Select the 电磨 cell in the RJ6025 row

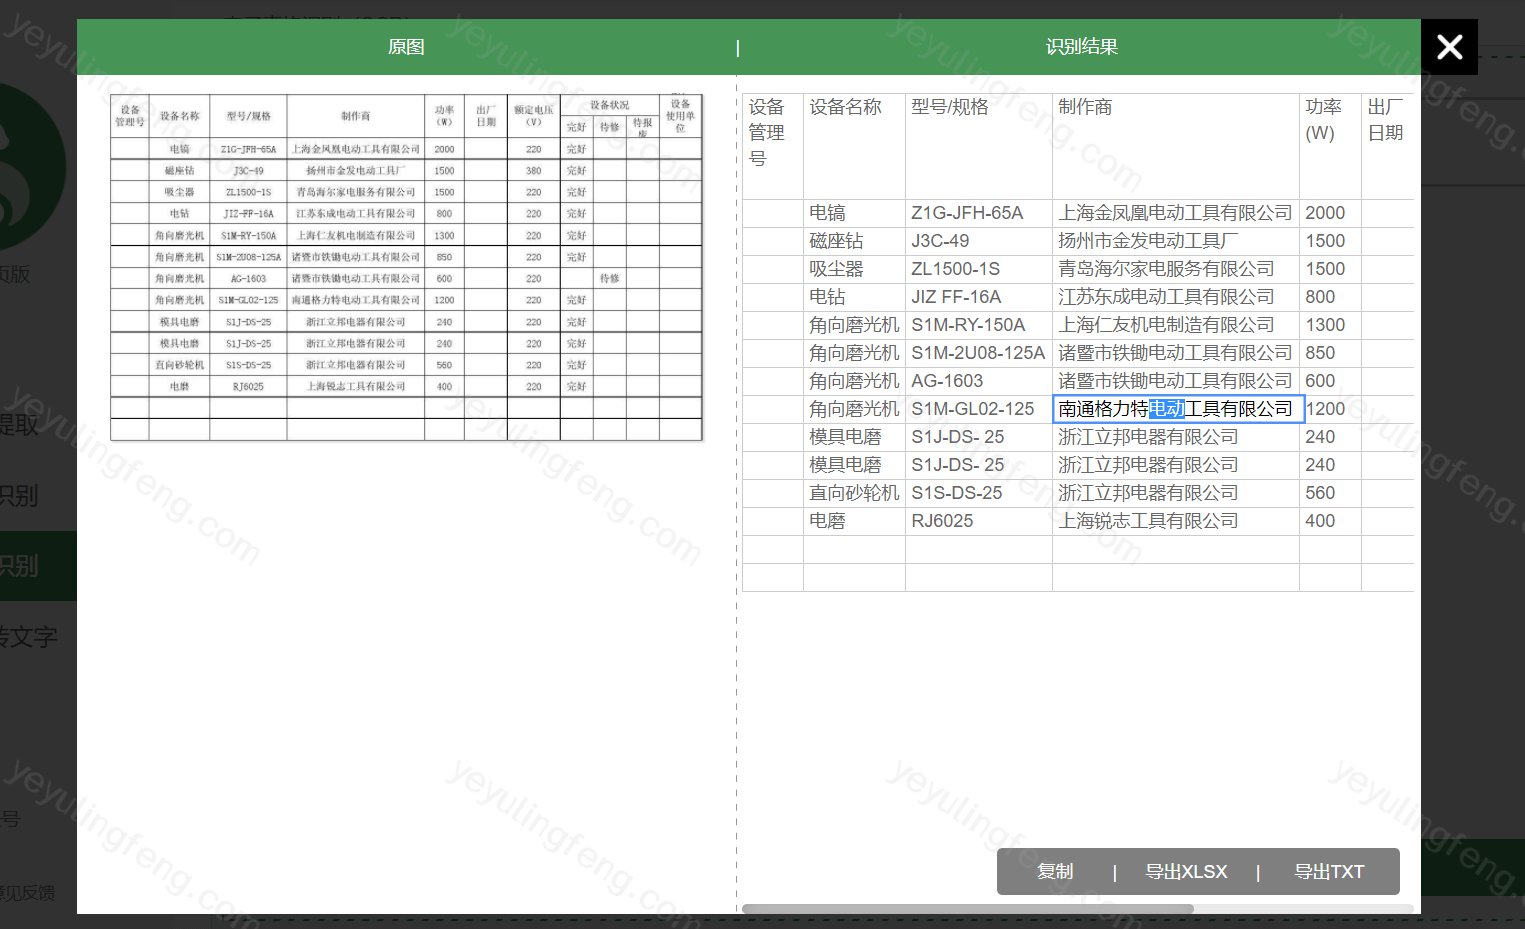pyautogui.click(x=854, y=521)
